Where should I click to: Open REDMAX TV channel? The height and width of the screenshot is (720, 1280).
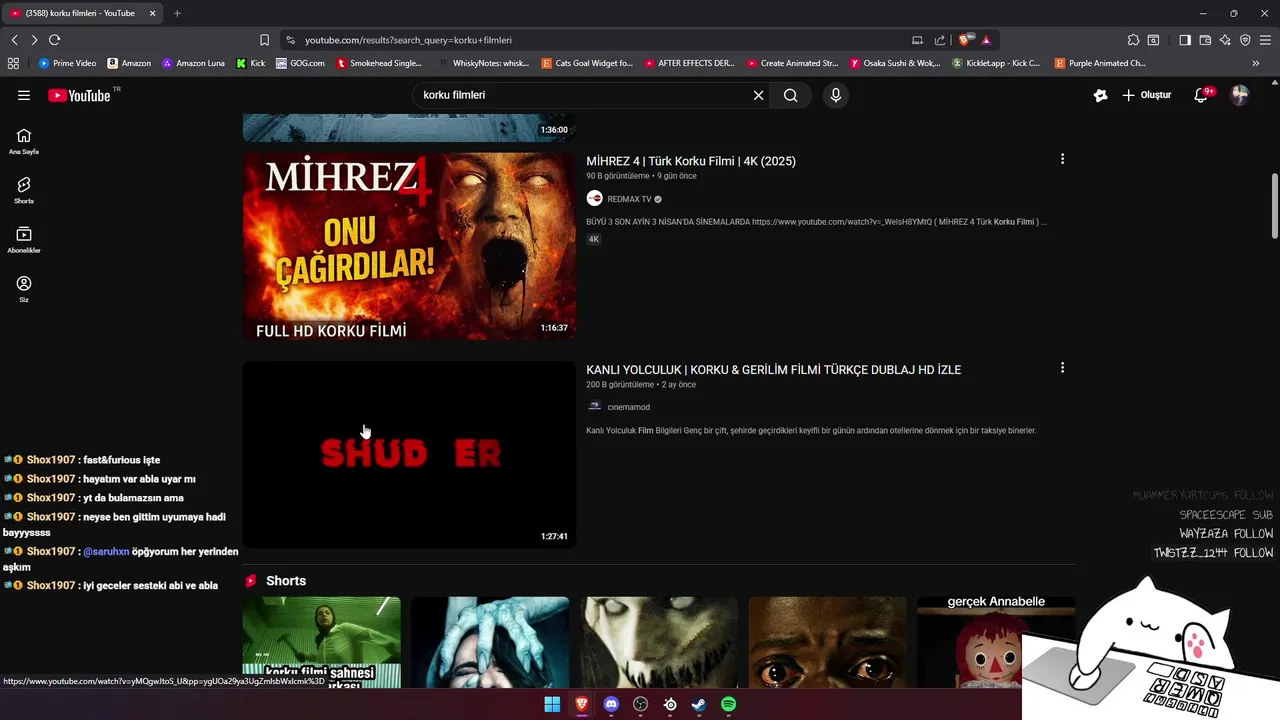point(629,199)
